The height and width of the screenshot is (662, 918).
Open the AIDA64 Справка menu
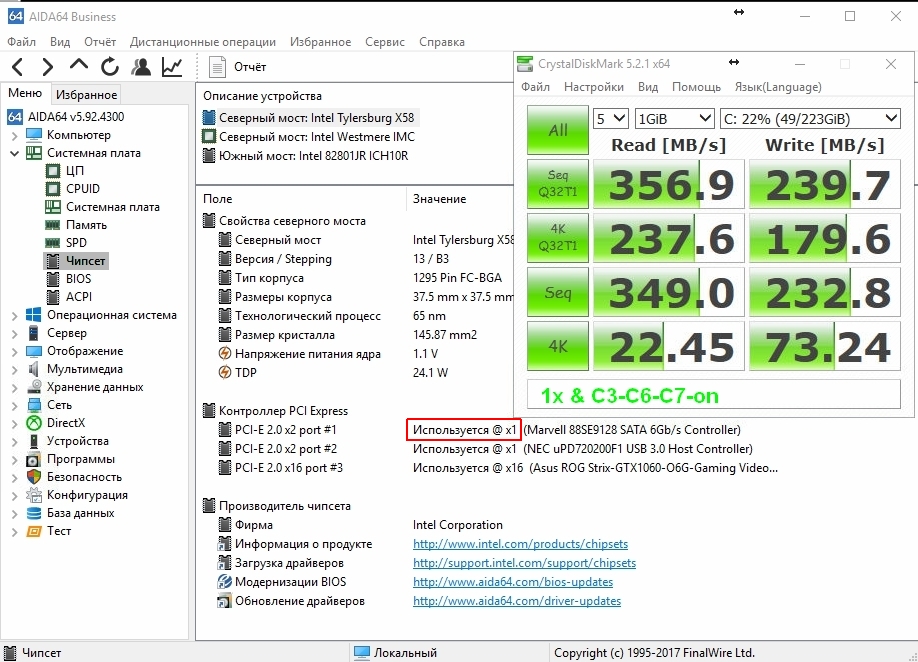click(442, 42)
